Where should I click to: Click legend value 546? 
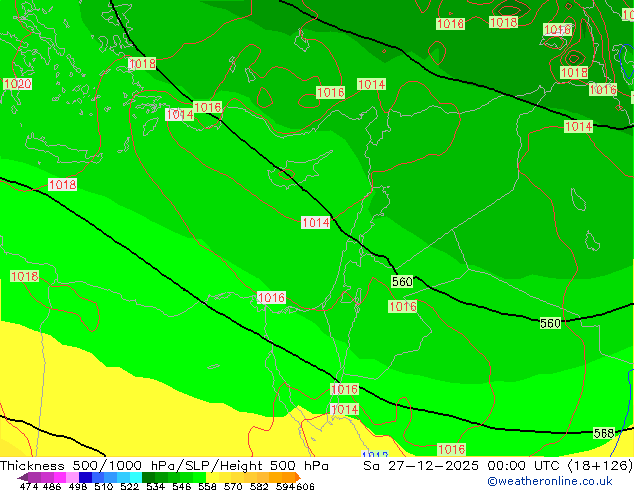click(181, 486)
